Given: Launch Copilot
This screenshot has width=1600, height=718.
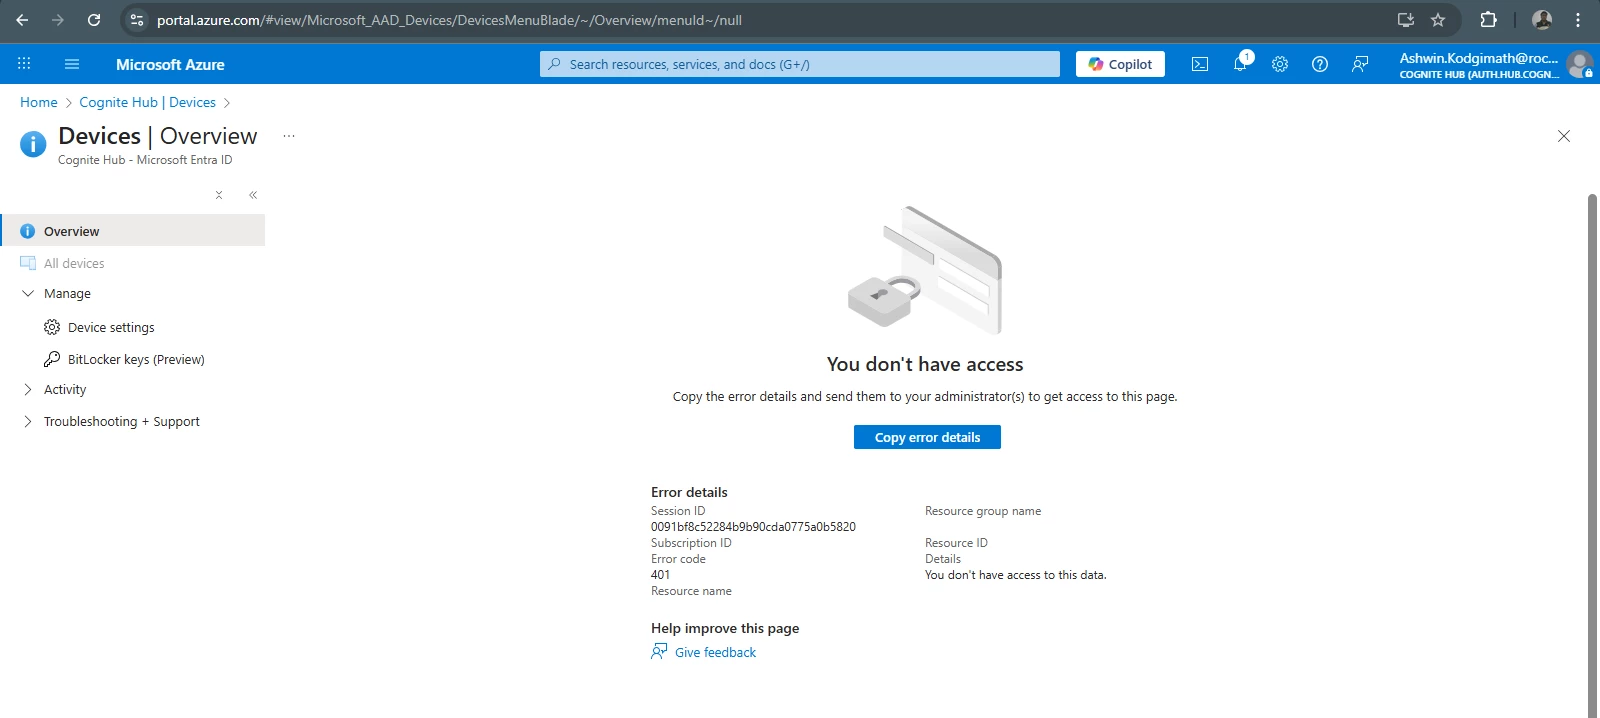Looking at the screenshot, I should coord(1120,64).
